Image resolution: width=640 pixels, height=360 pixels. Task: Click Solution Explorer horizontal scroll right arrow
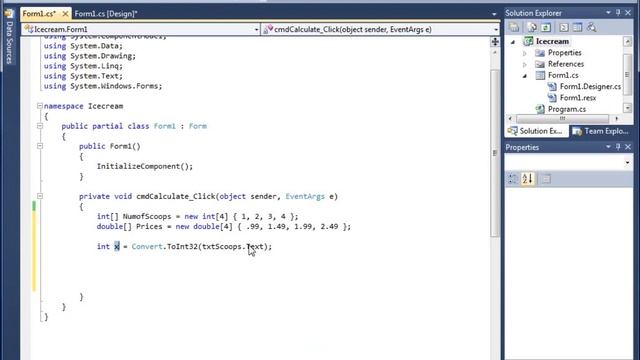click(x=616, y=119)
